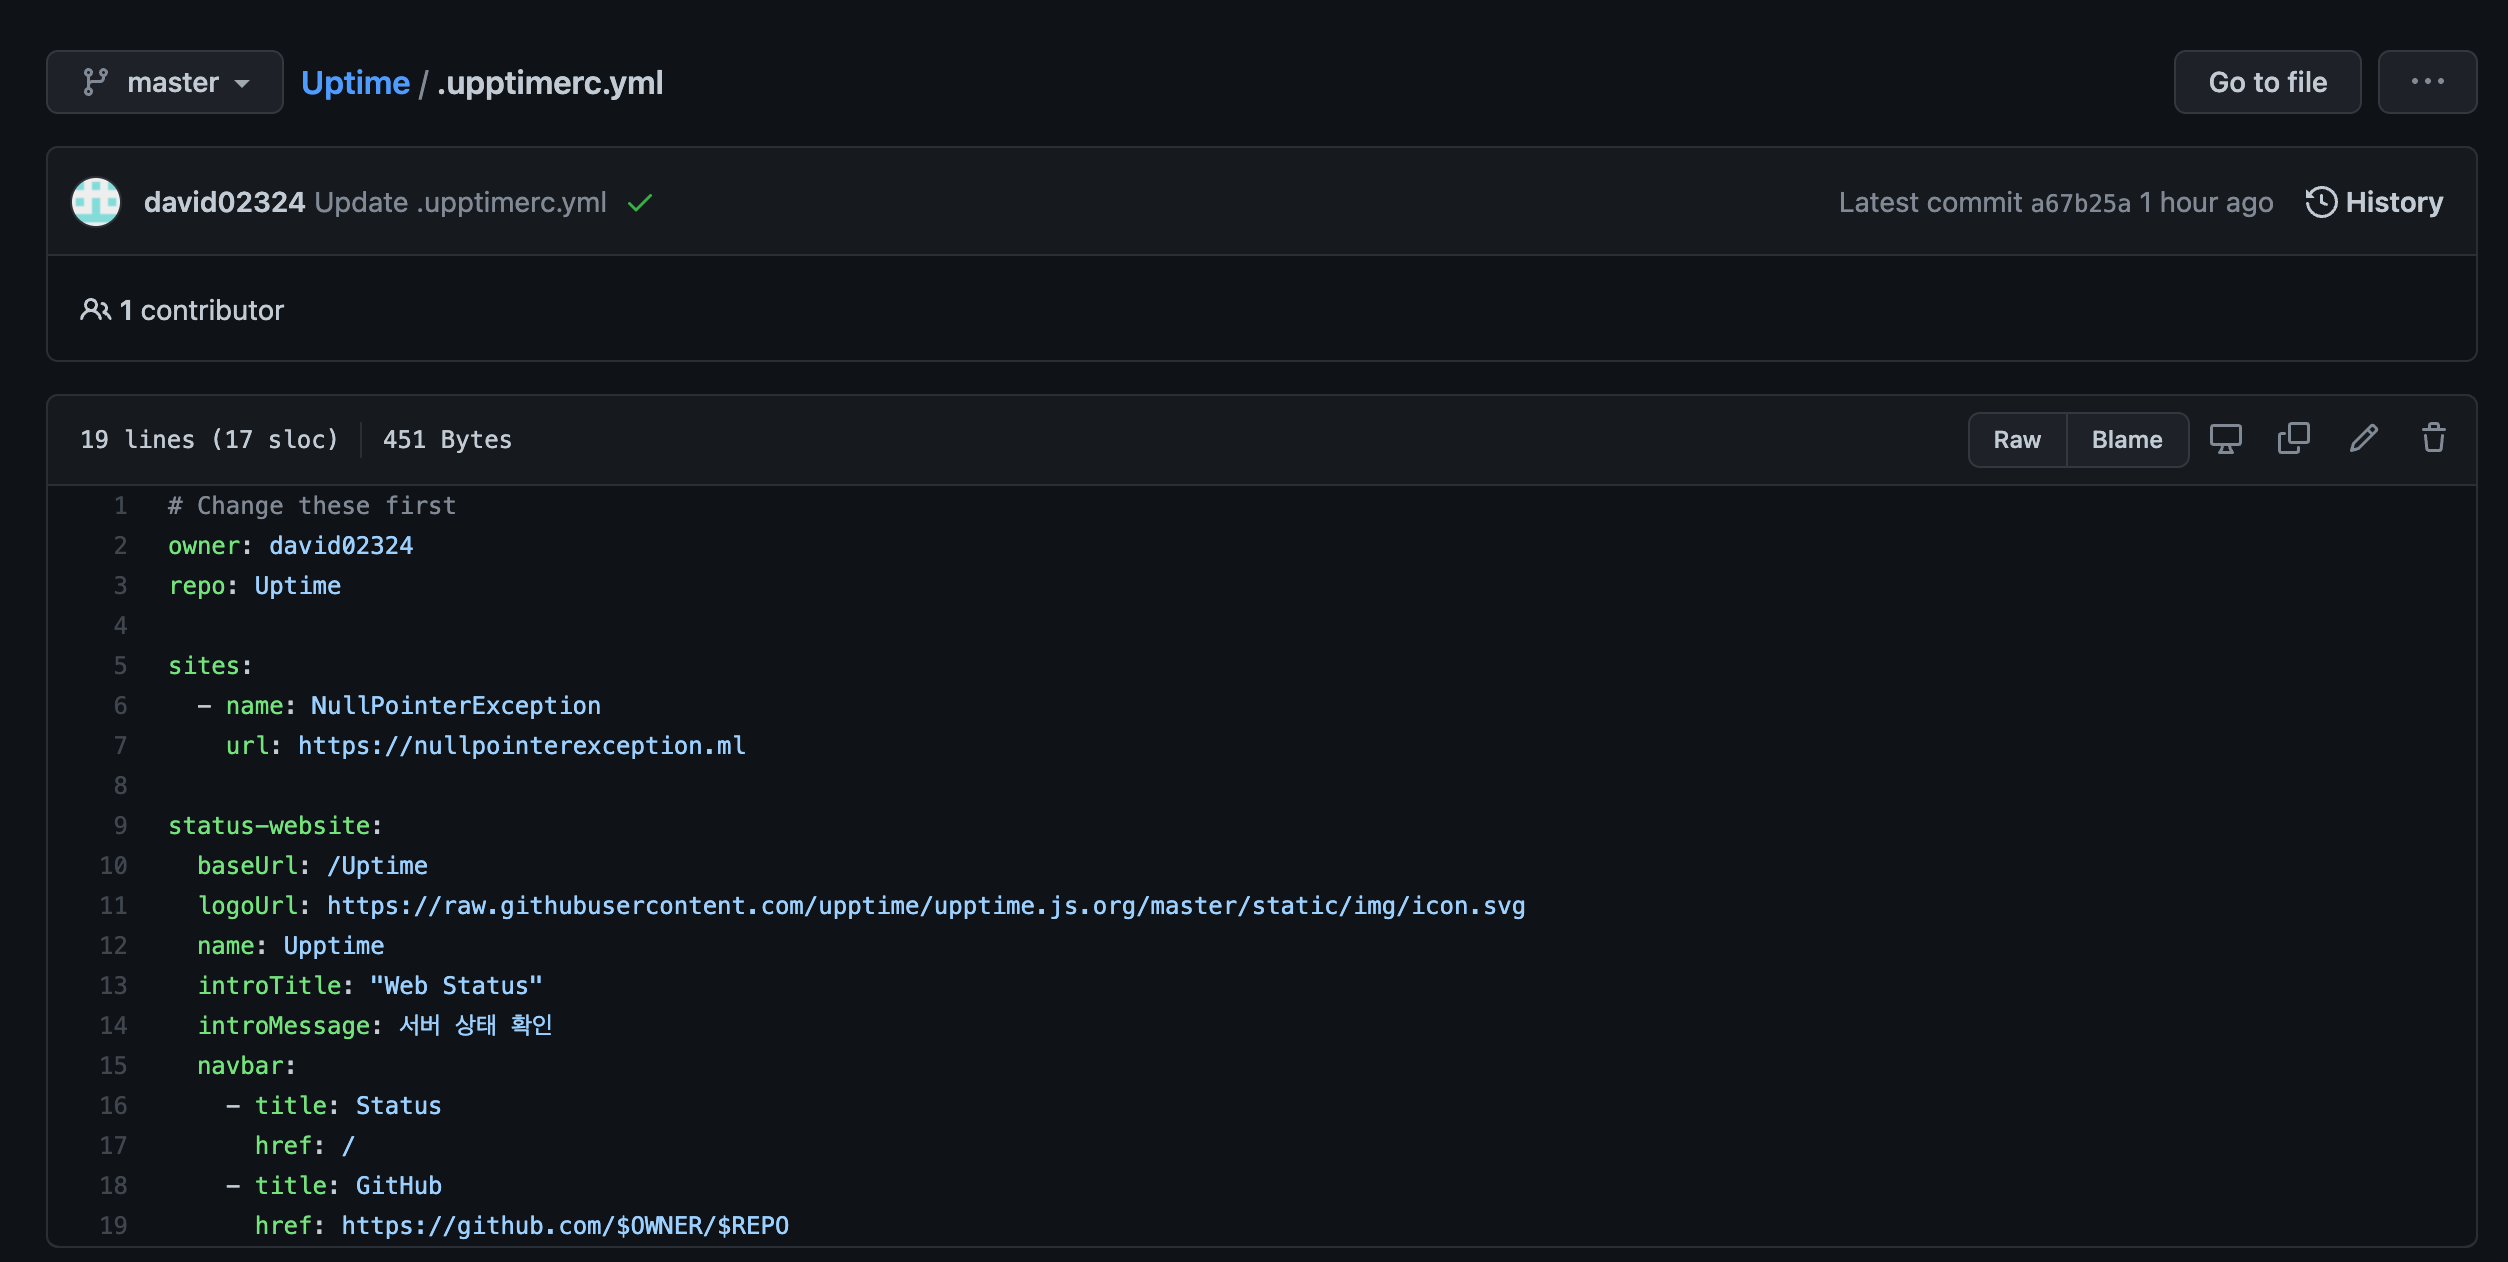Click line number 19 in gutter
2508x1262 pixels.
(x=114, y=1226)
